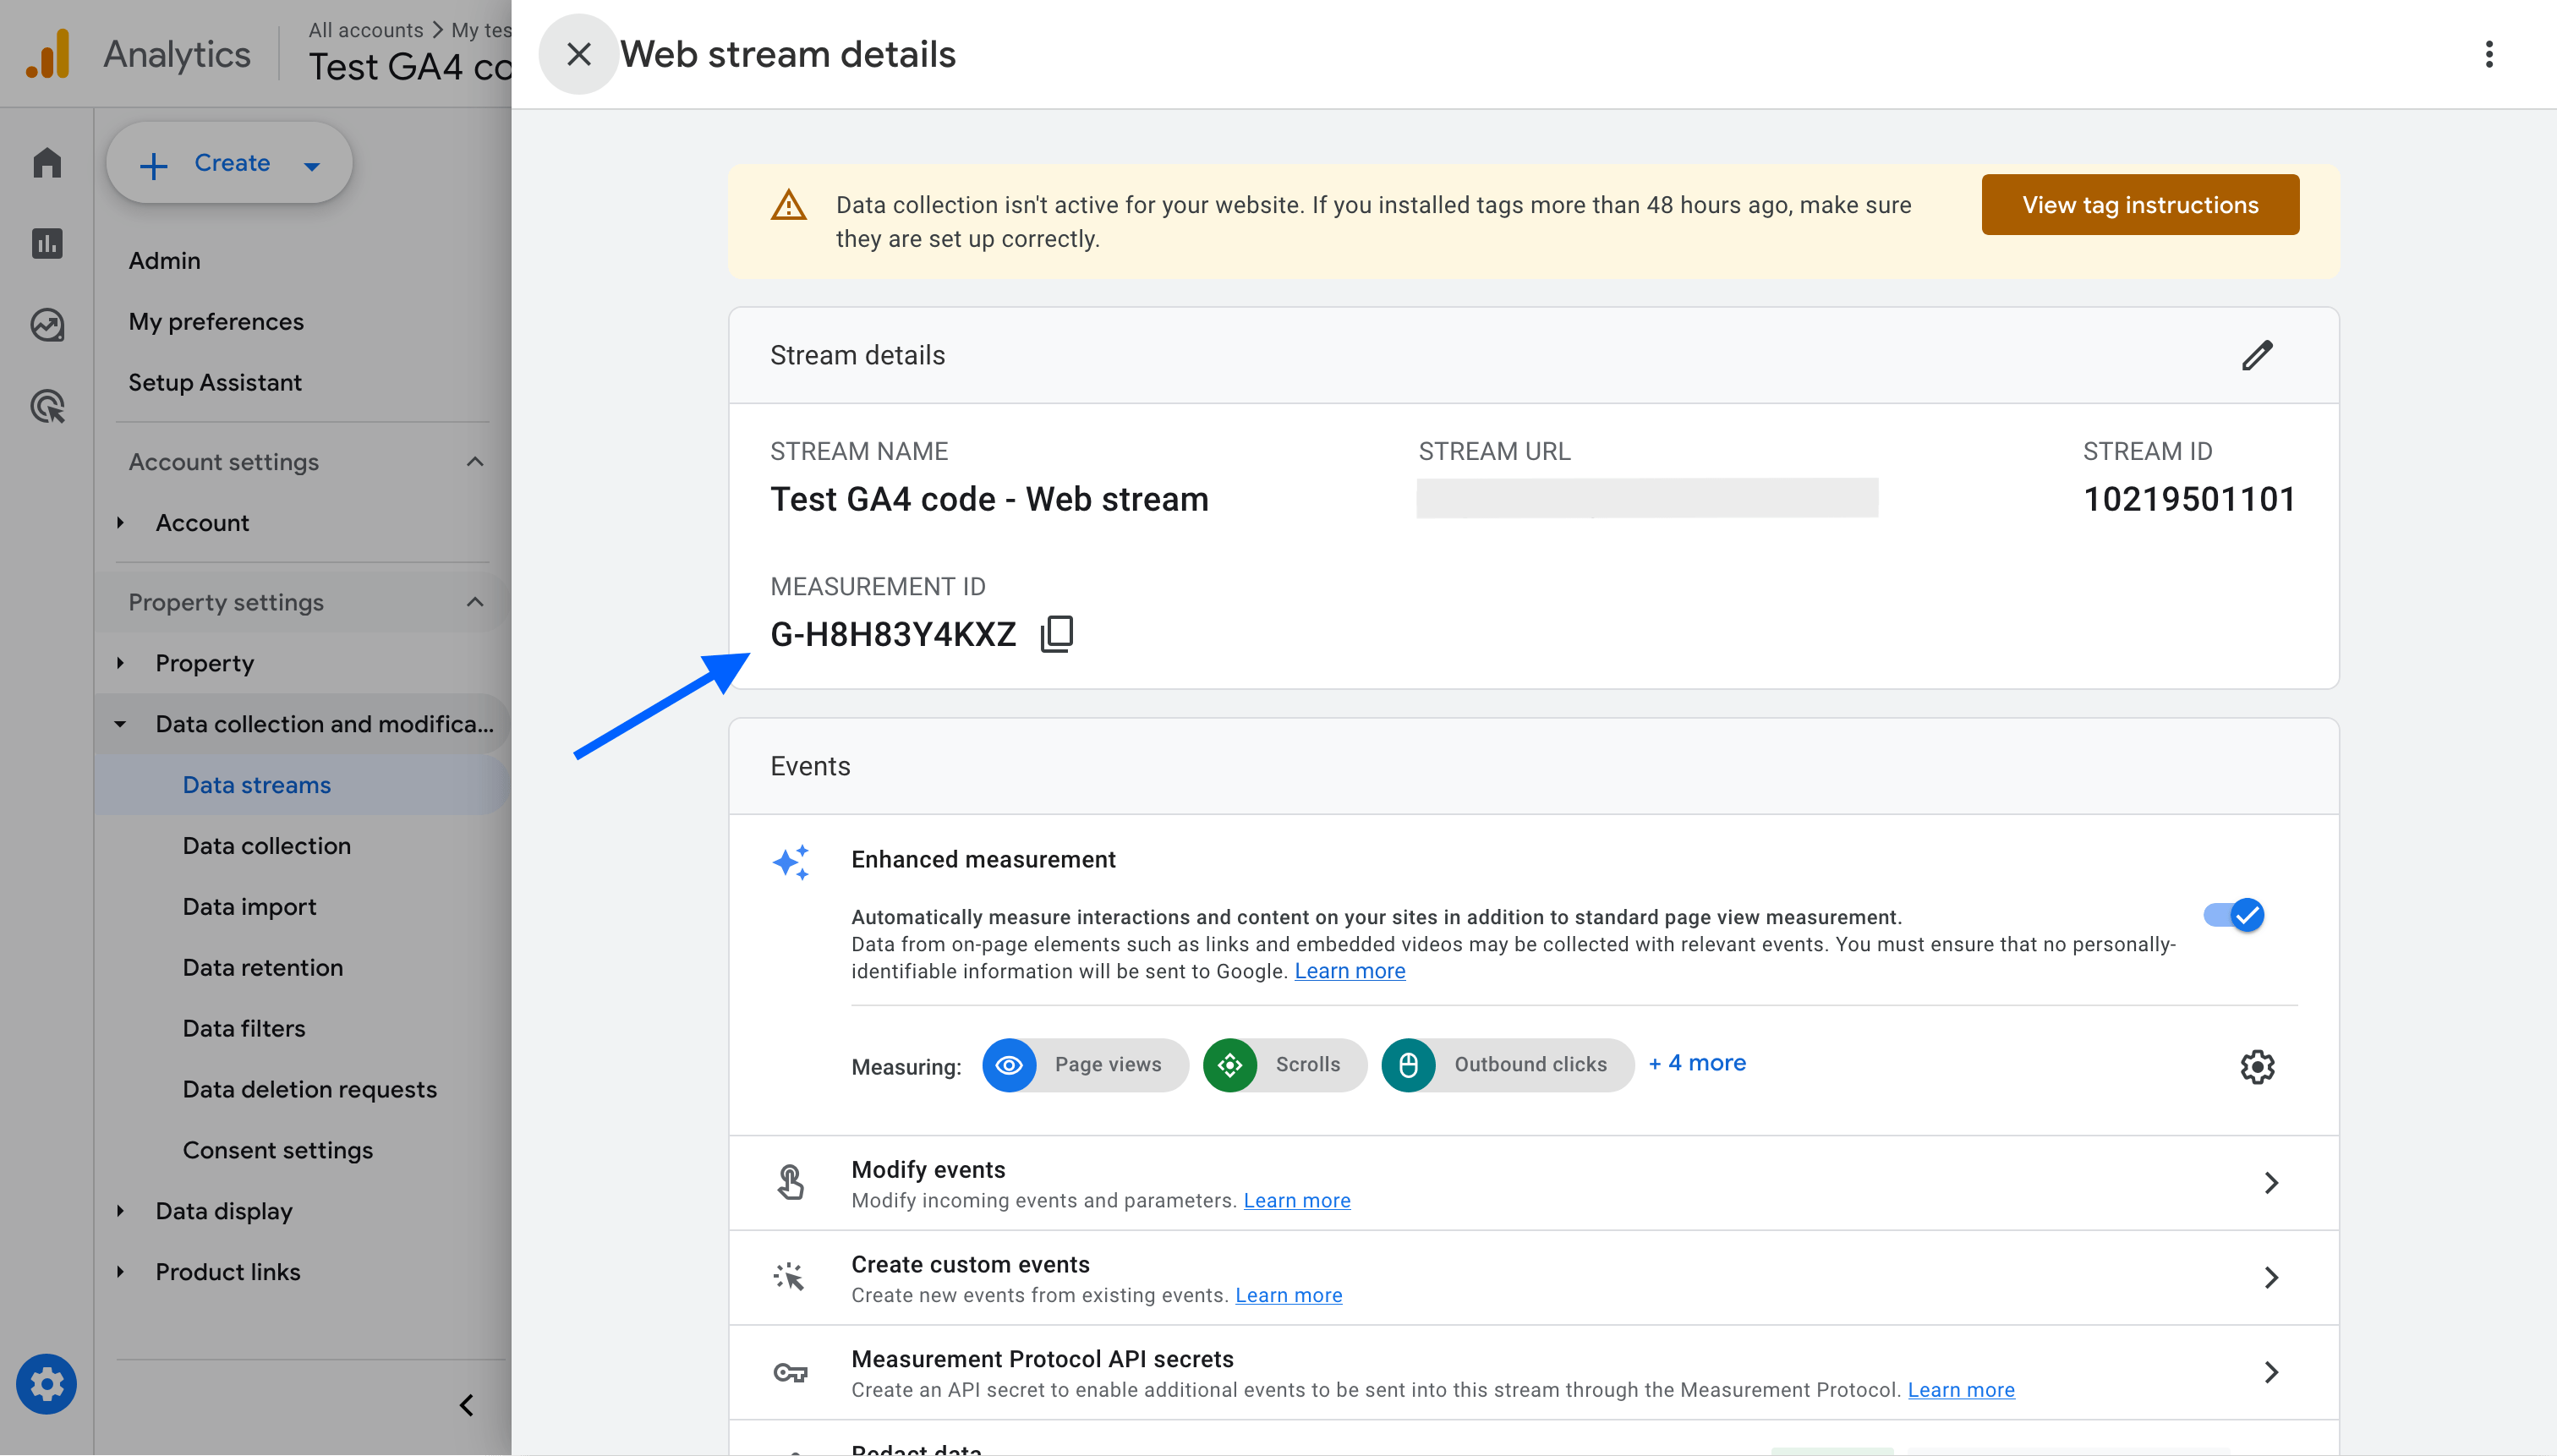This screenshot has width=2557, height=1456.
Task: Select Data collection from the left menu
Action: click(x=267, y=845)
